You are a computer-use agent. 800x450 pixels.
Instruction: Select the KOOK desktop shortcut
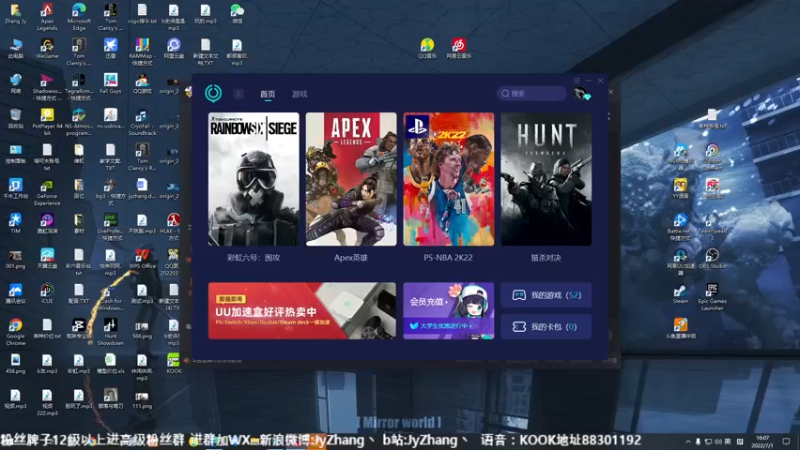(x=173, y=363)
